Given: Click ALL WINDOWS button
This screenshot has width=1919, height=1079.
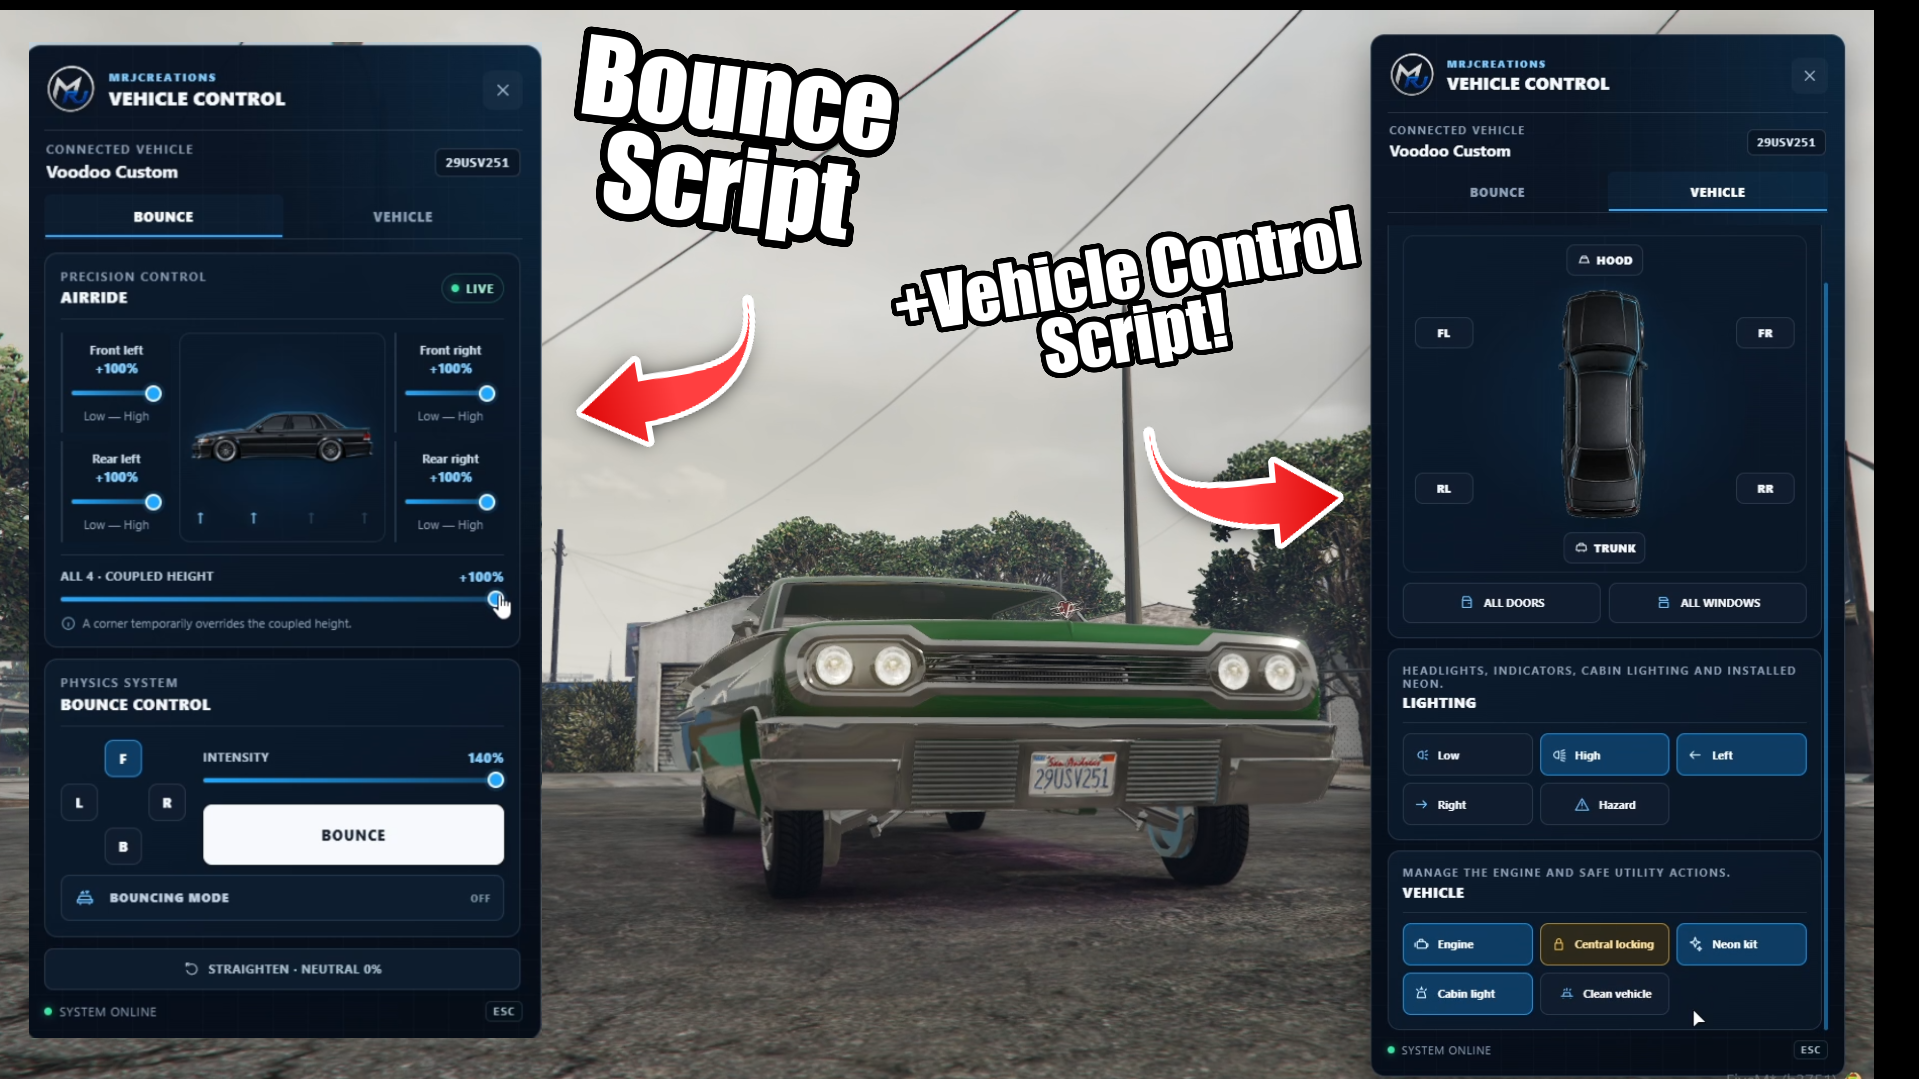Looking at the screenshot, I should [1707, 602].
